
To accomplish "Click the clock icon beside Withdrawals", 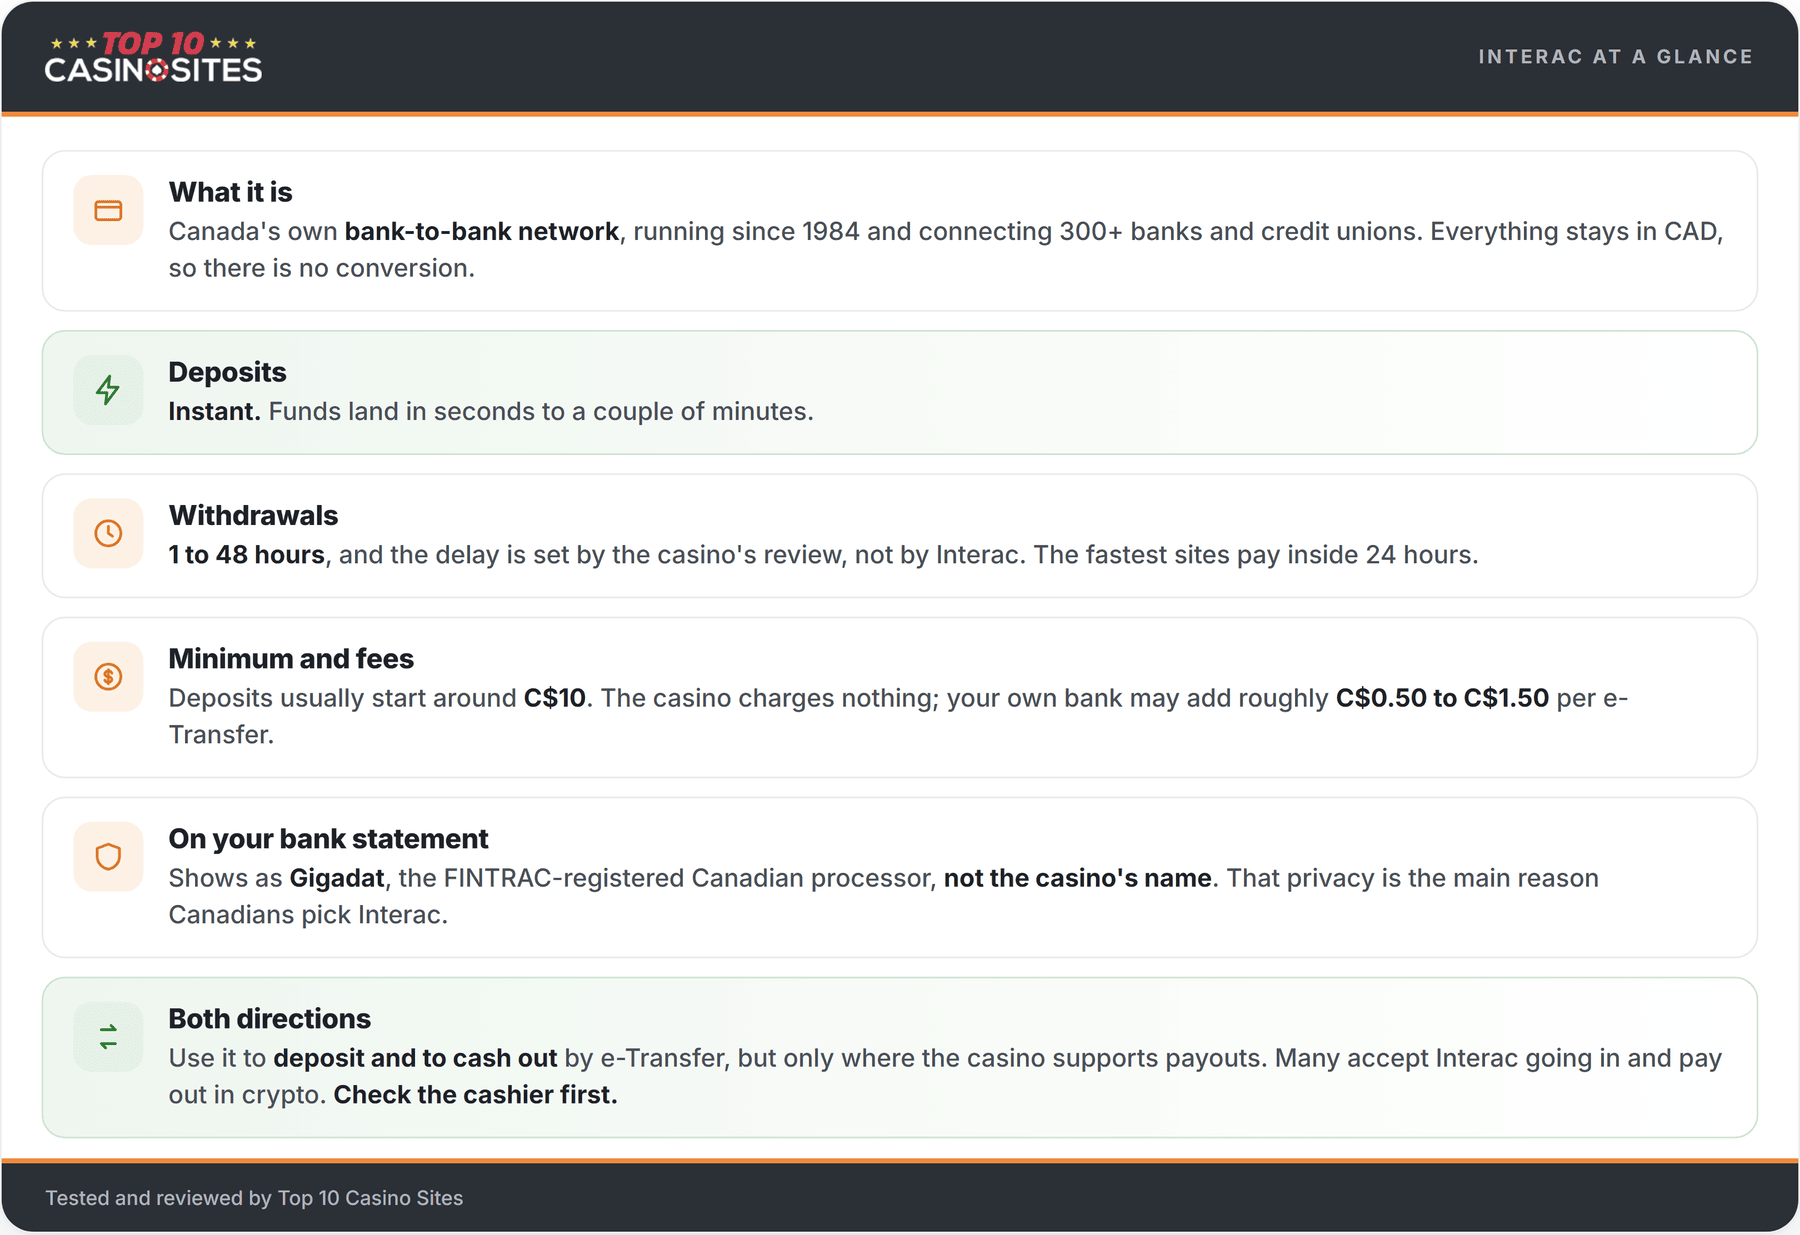I will 108,533.
